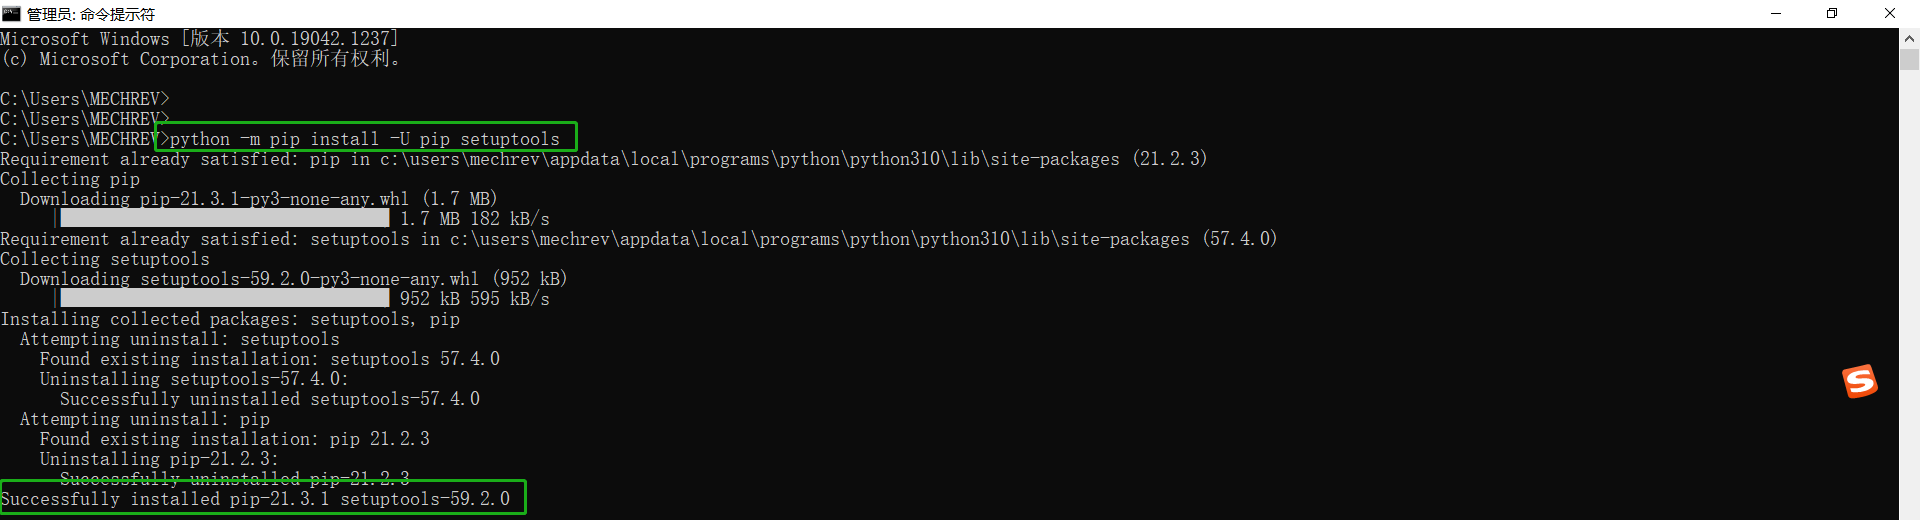
Task: Click the scrollbar up arrow
Action: point(1909,38)
